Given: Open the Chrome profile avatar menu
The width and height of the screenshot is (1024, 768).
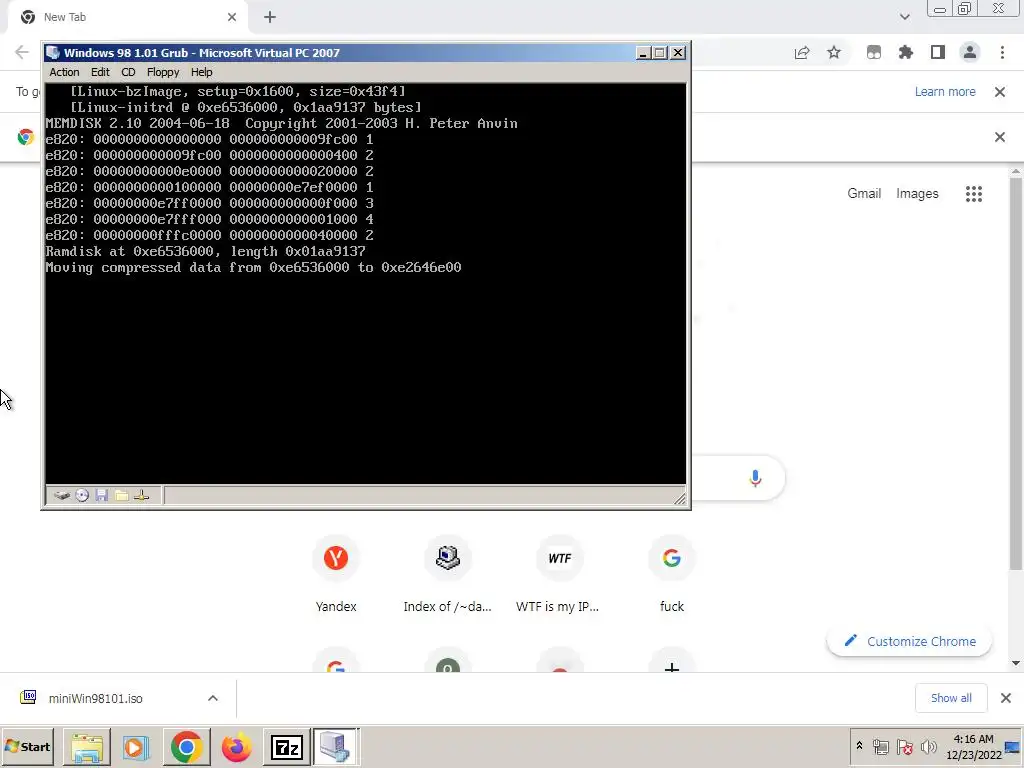Looking at the screenshot, I should (x=970, y=52).
